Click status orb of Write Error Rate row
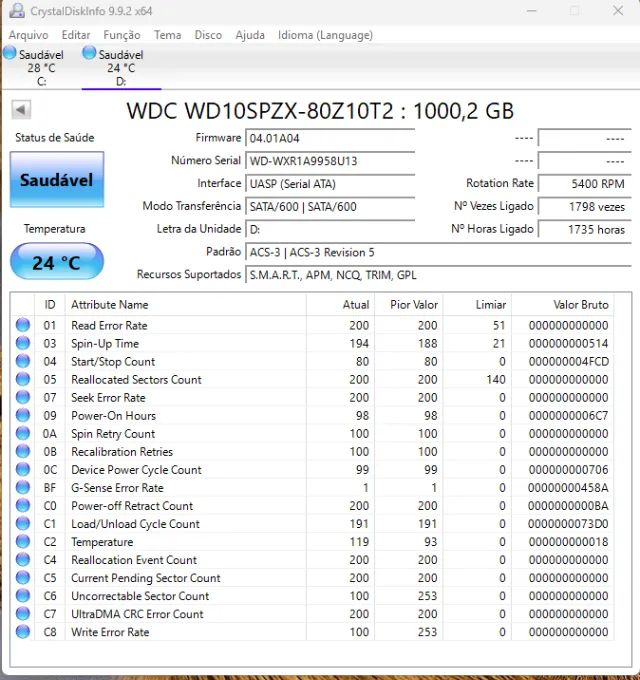Image resolution: width=640 pixels, height=680 pixels. (x=23, y=631)
